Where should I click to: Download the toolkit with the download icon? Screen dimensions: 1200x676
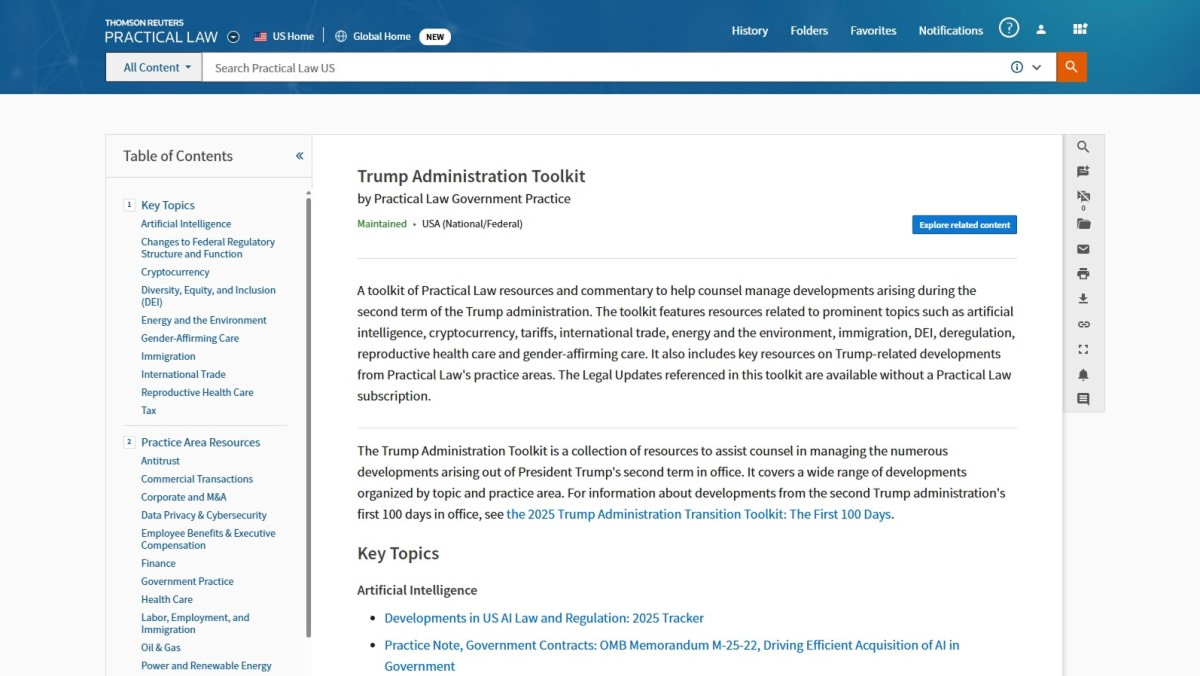click(x=1083, y=299)
